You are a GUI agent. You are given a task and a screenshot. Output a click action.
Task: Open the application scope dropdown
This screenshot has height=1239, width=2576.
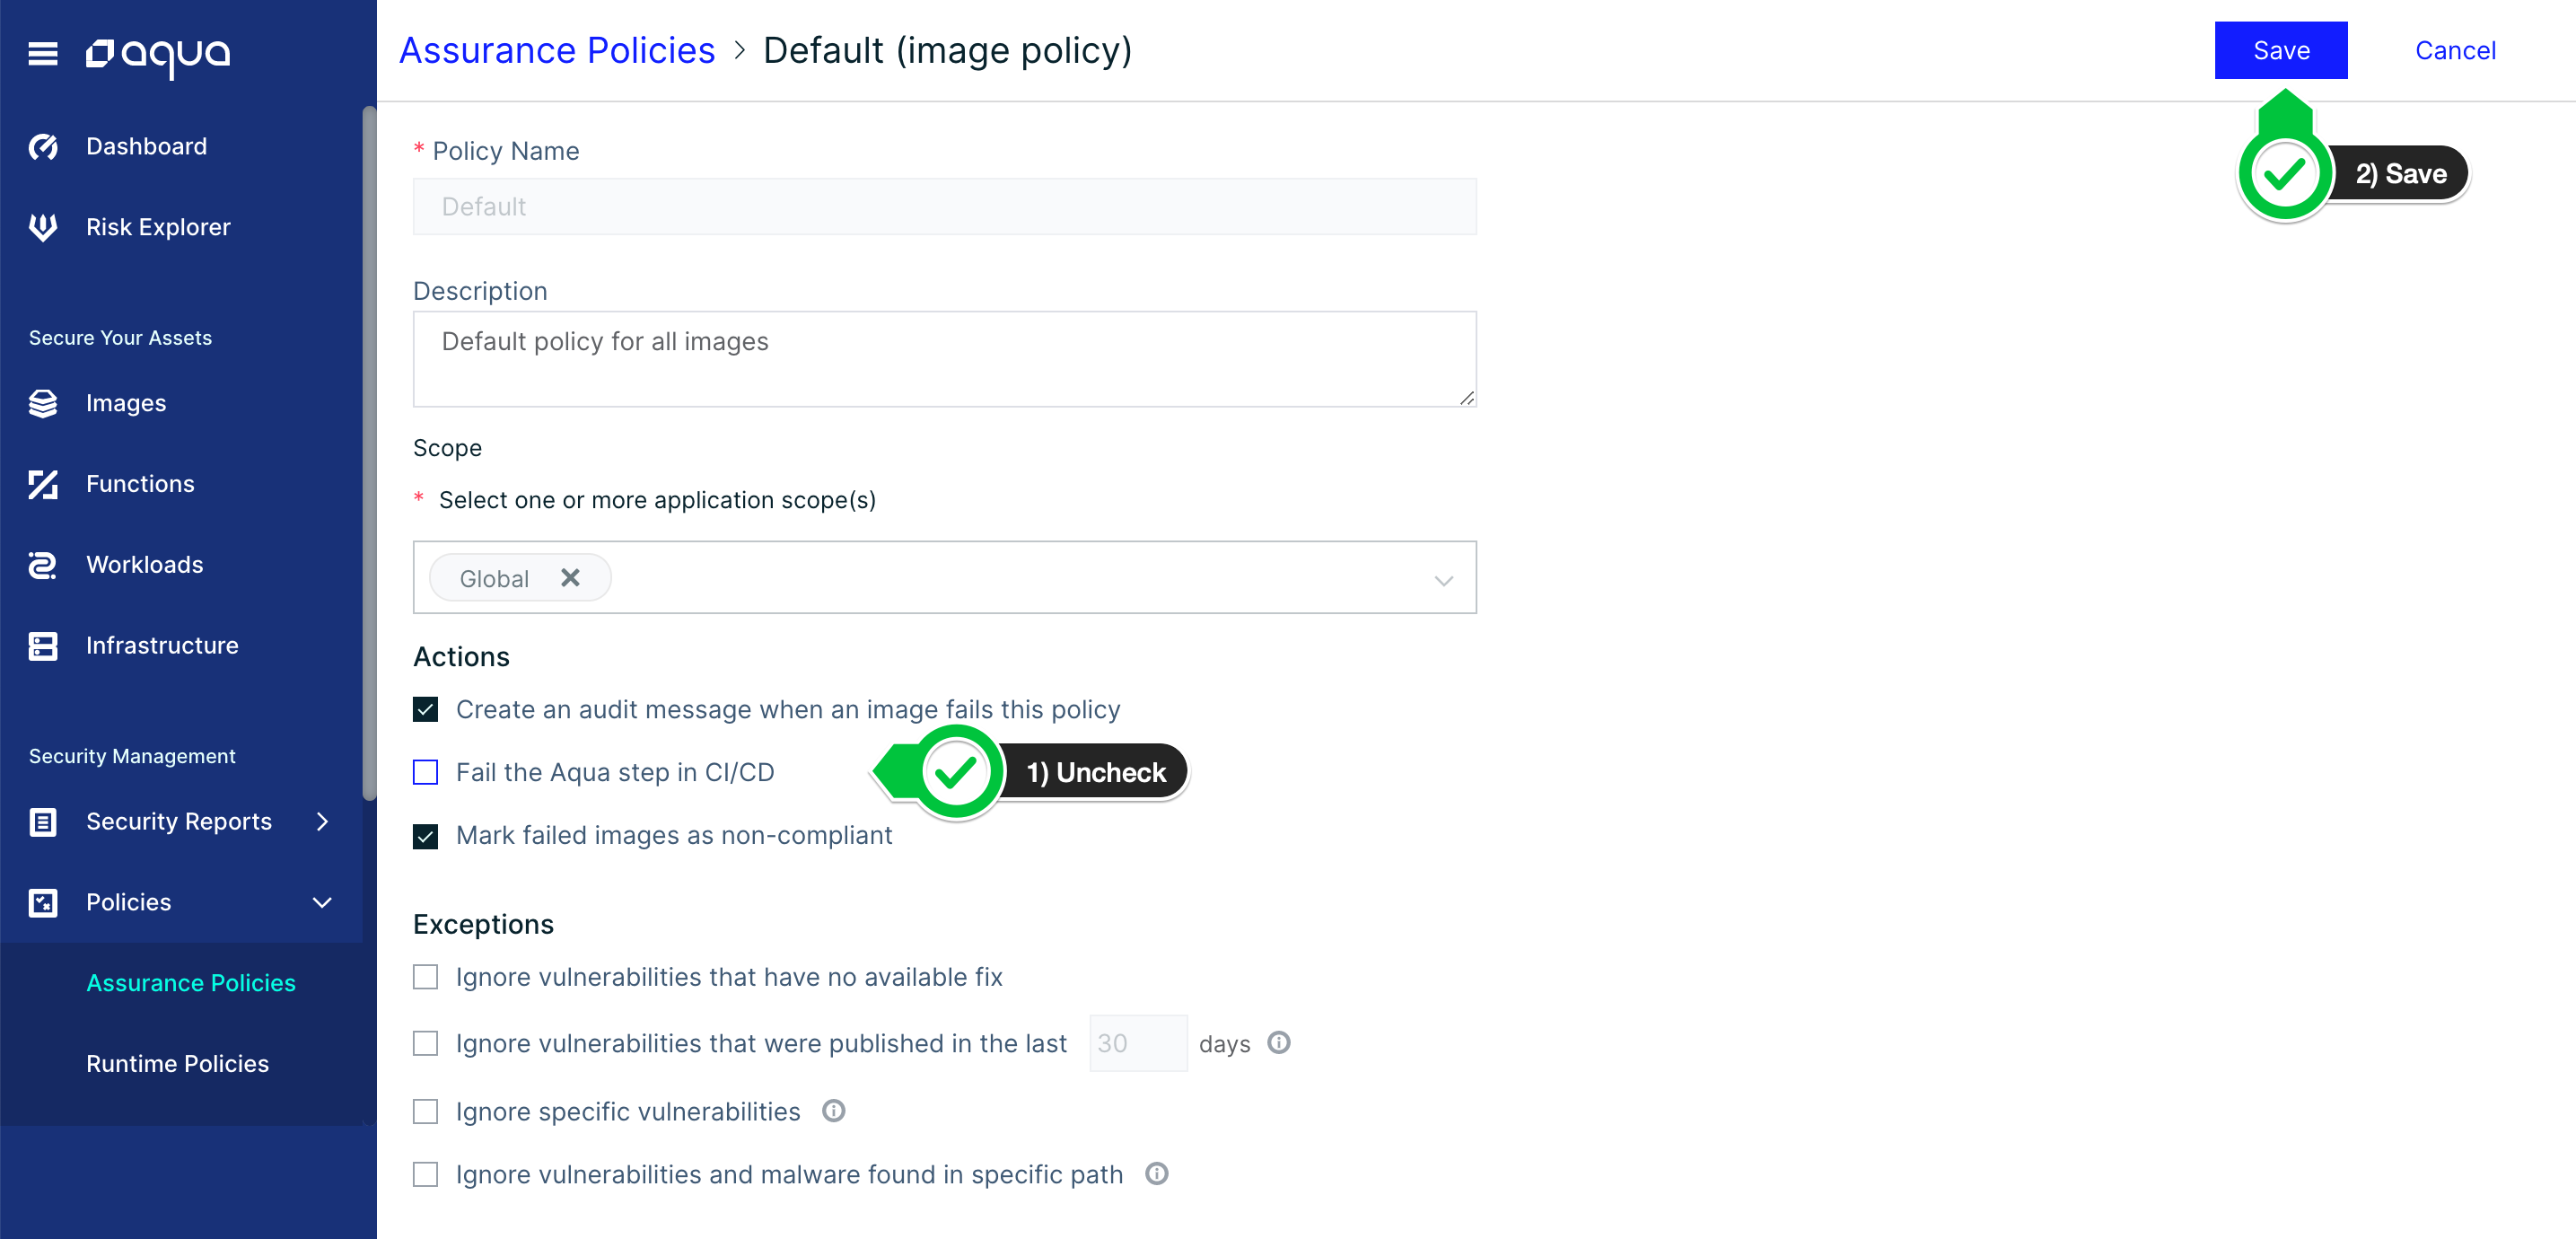1443,578
